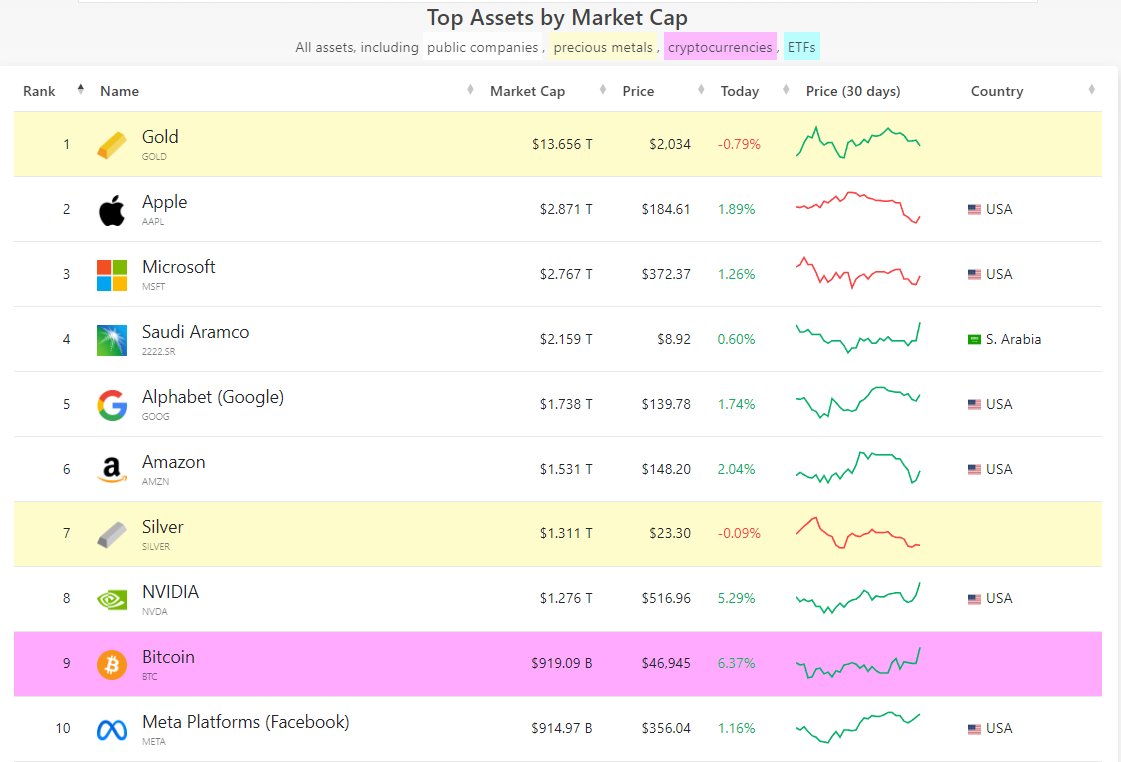Click Silver's price $23.30

point(670,533)
